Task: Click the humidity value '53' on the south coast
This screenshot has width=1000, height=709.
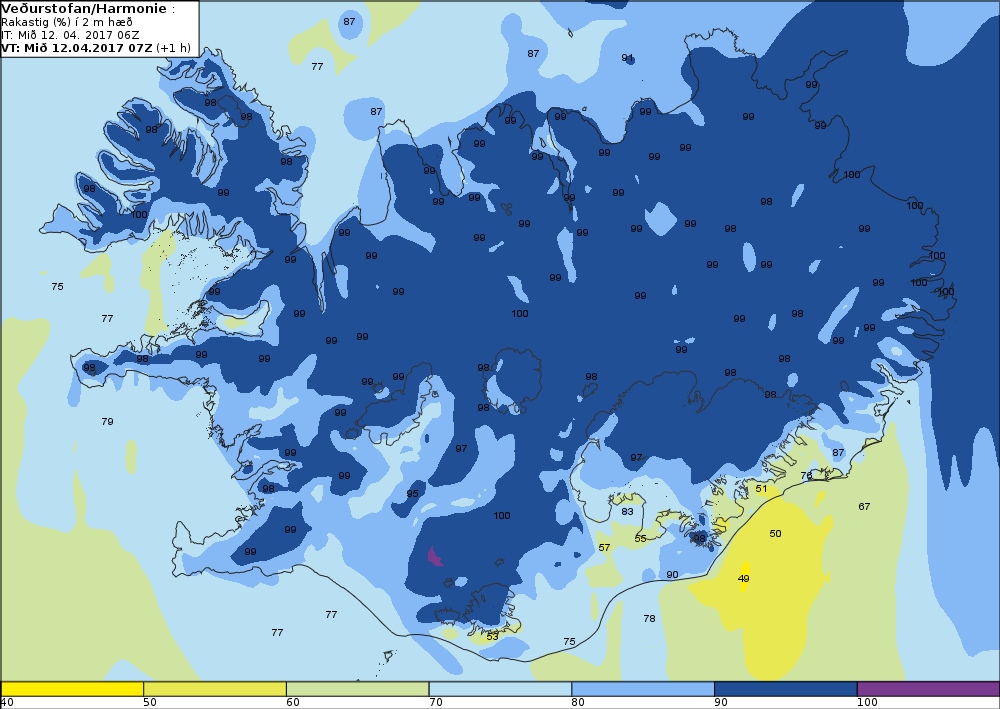Action: [x=492, y=637]
